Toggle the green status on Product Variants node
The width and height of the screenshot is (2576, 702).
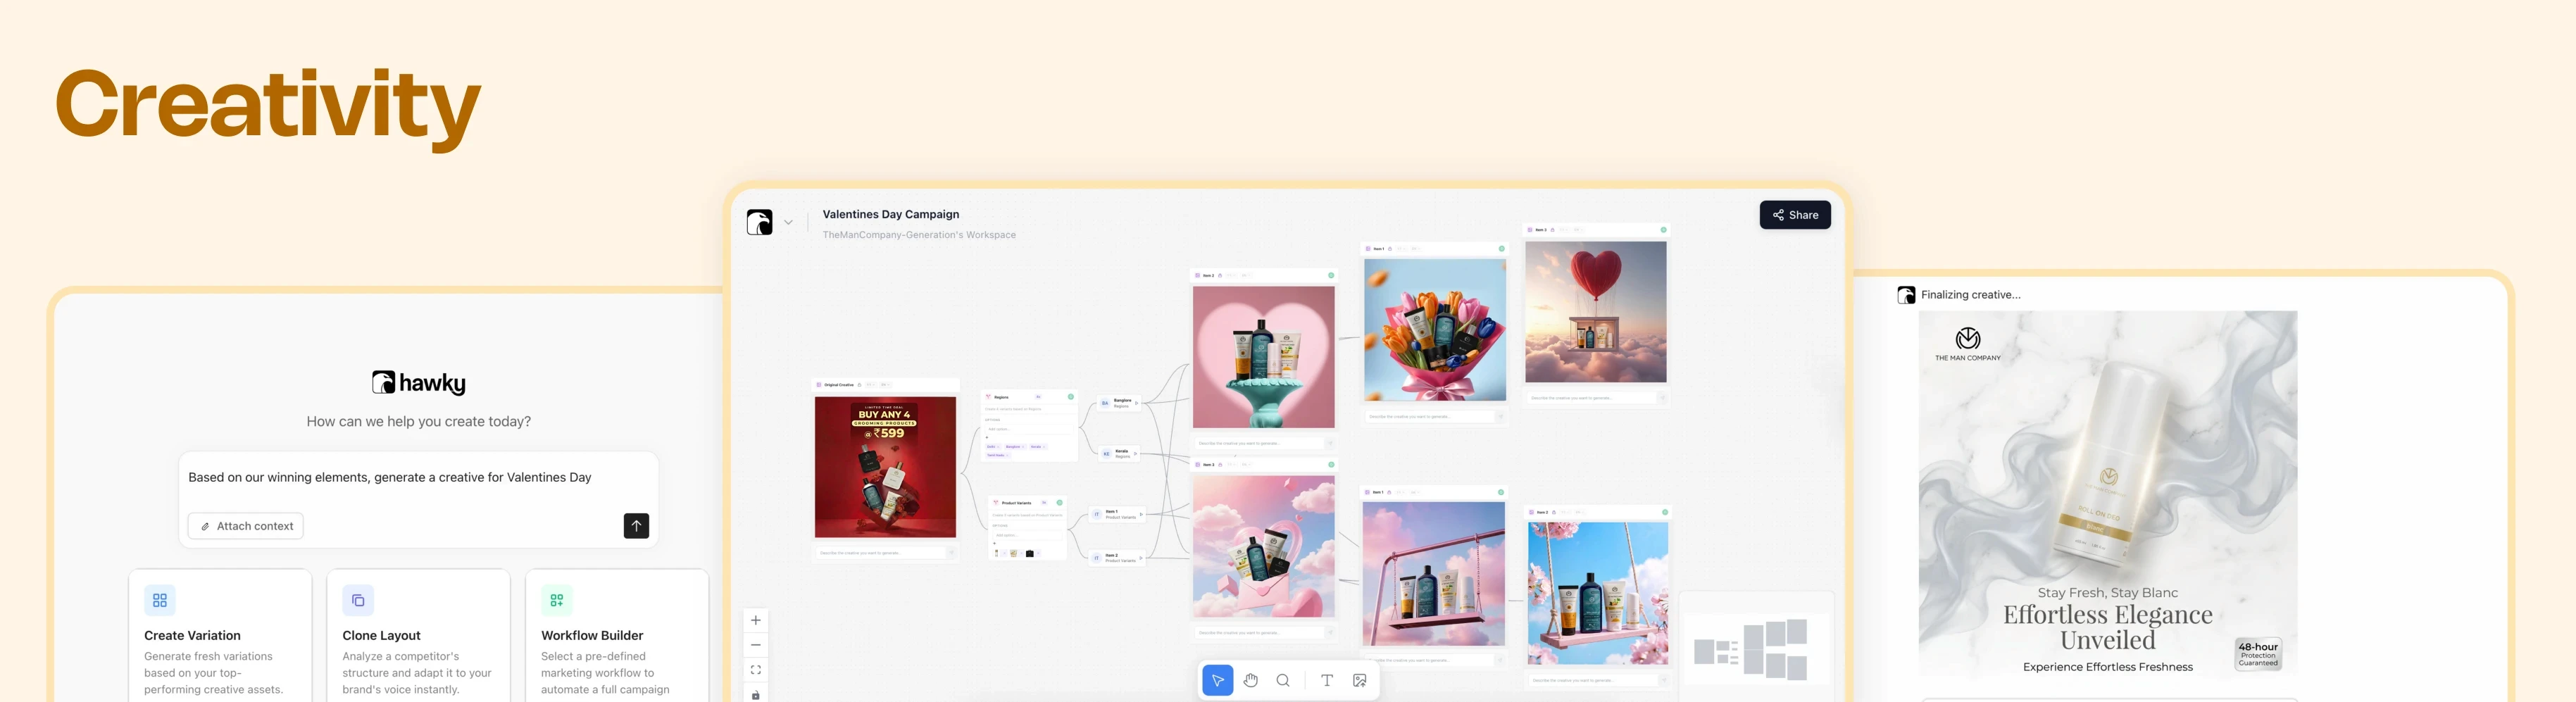(1060, 503)
